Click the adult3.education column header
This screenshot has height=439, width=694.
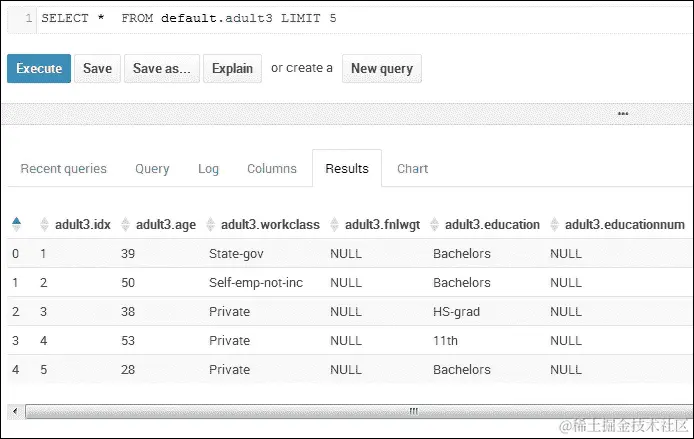tap(492, 224)
